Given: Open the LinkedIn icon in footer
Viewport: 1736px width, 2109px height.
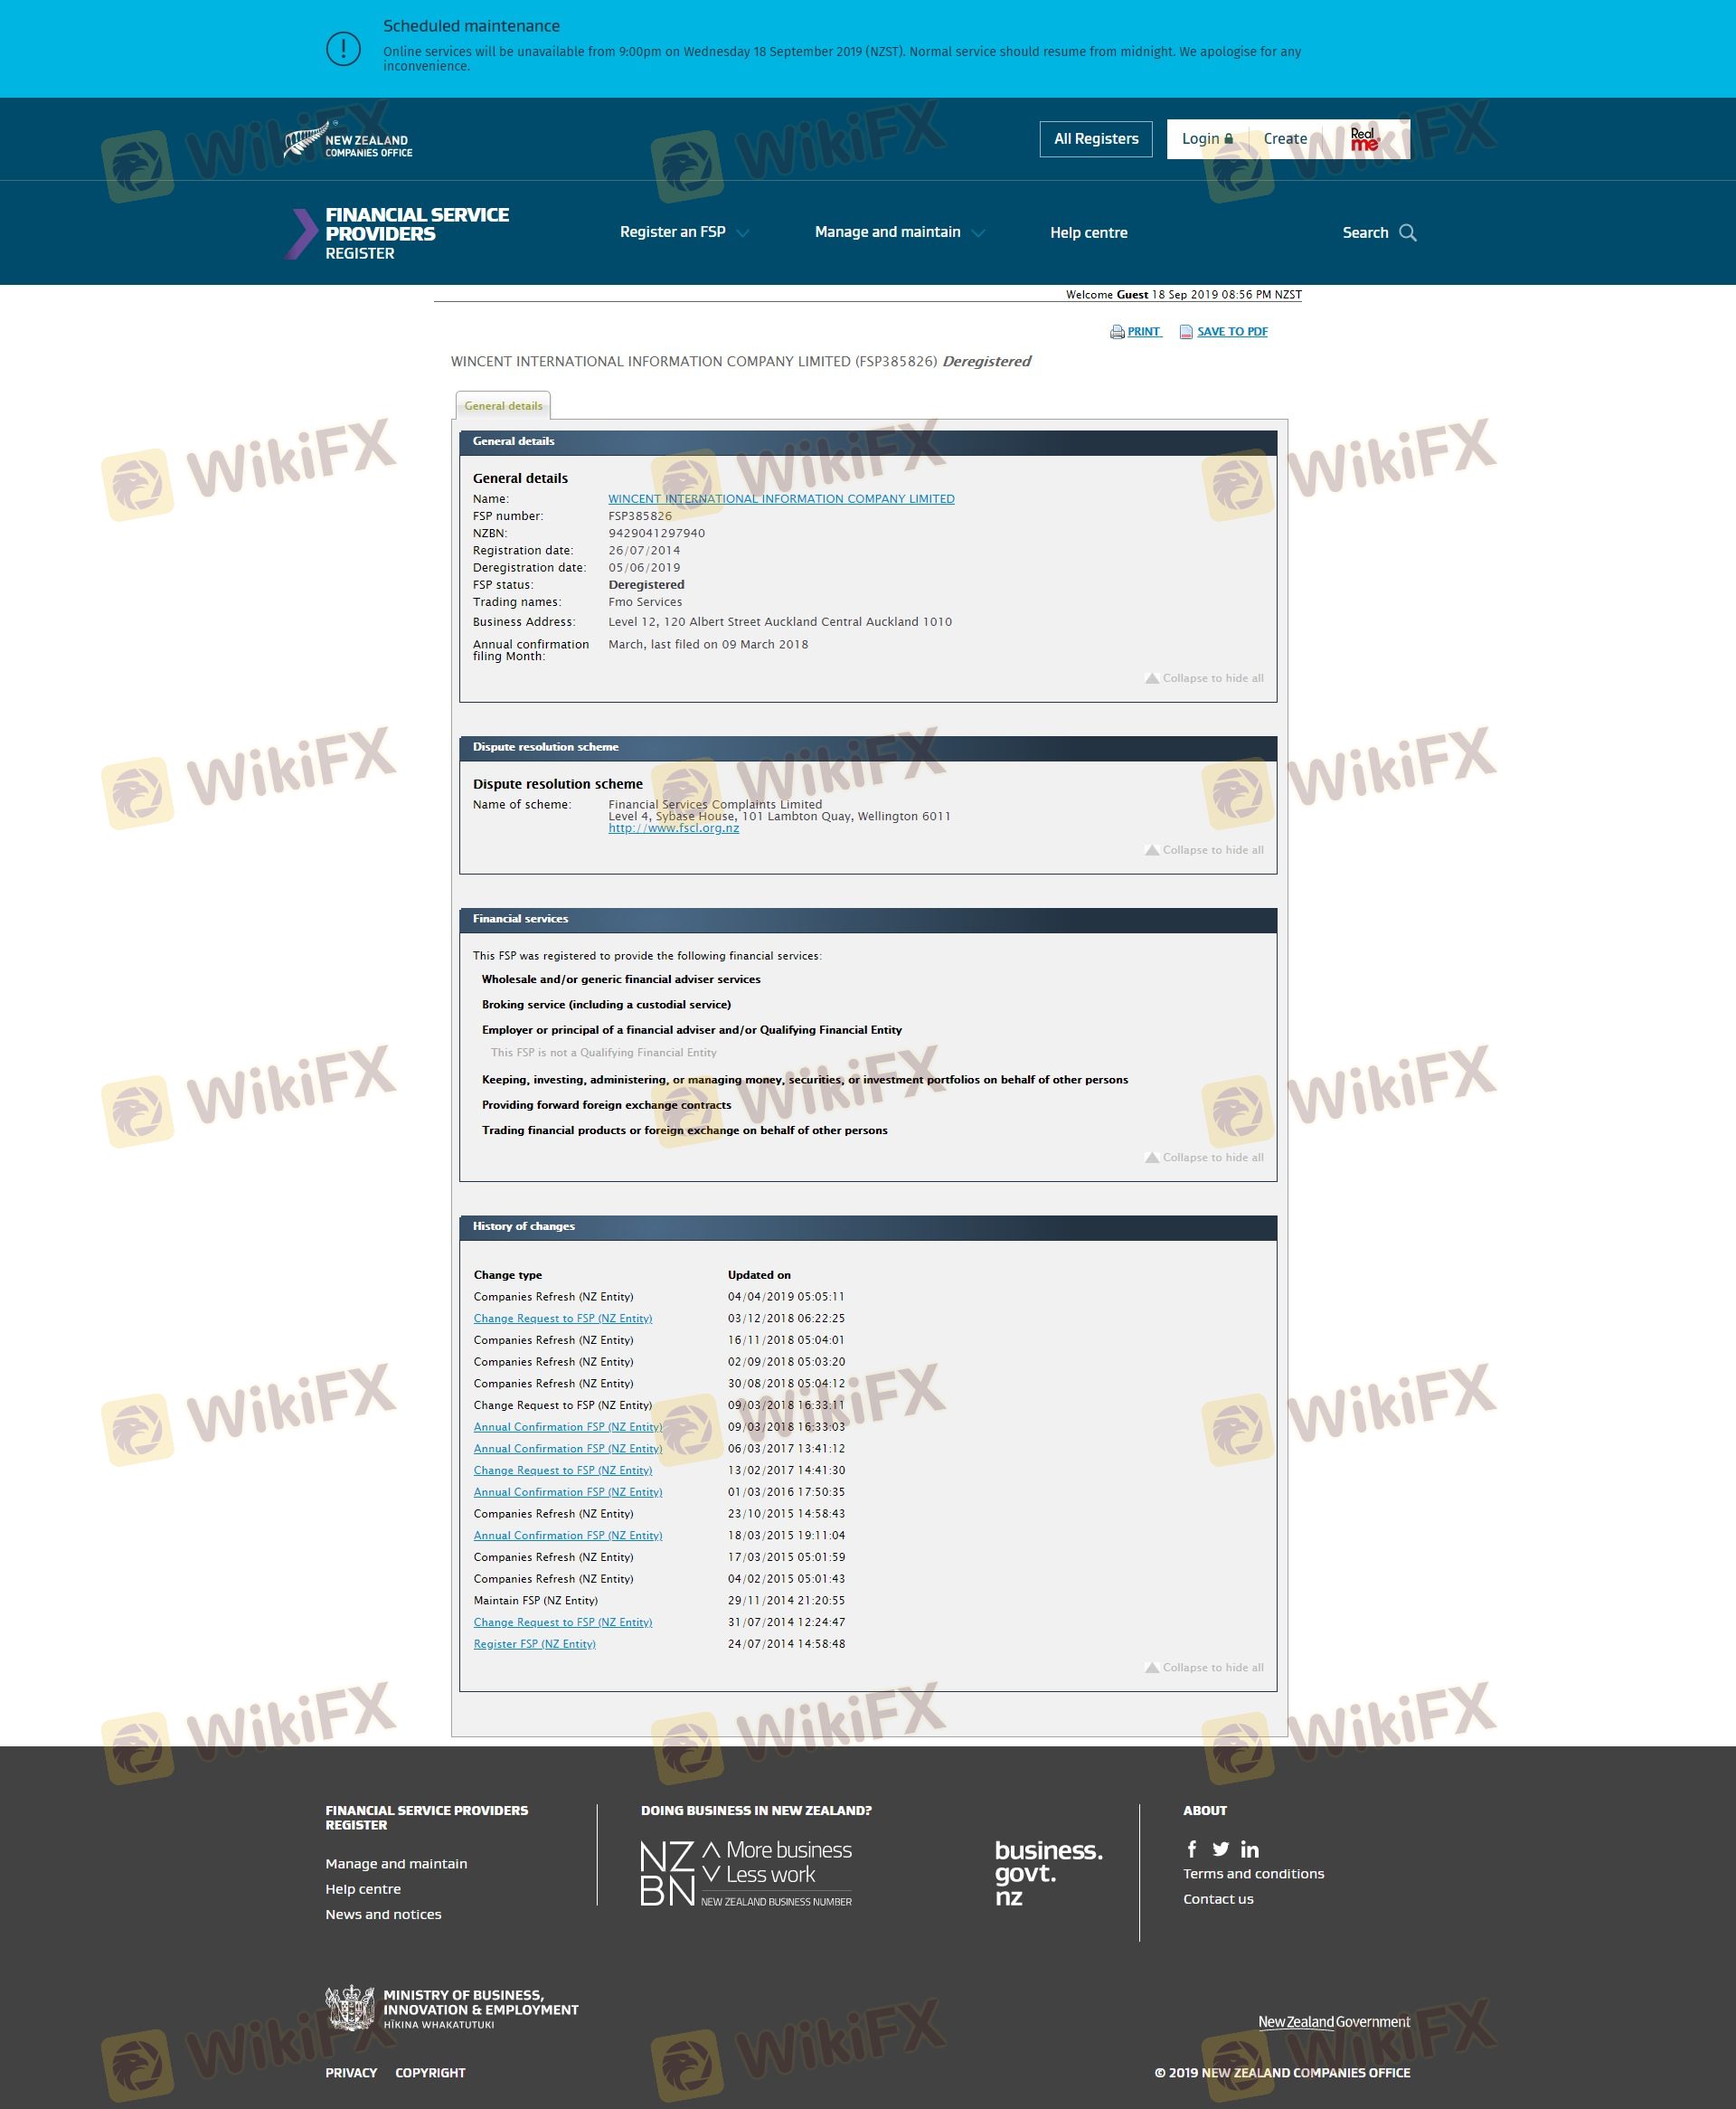Looking at the screenshot, I should pos(1249,1849).
